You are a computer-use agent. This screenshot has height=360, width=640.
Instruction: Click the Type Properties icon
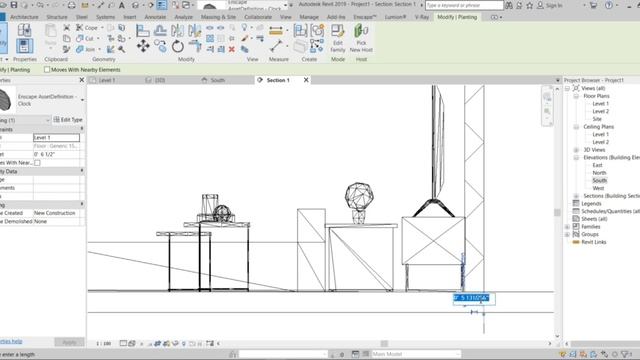[24, 30]
